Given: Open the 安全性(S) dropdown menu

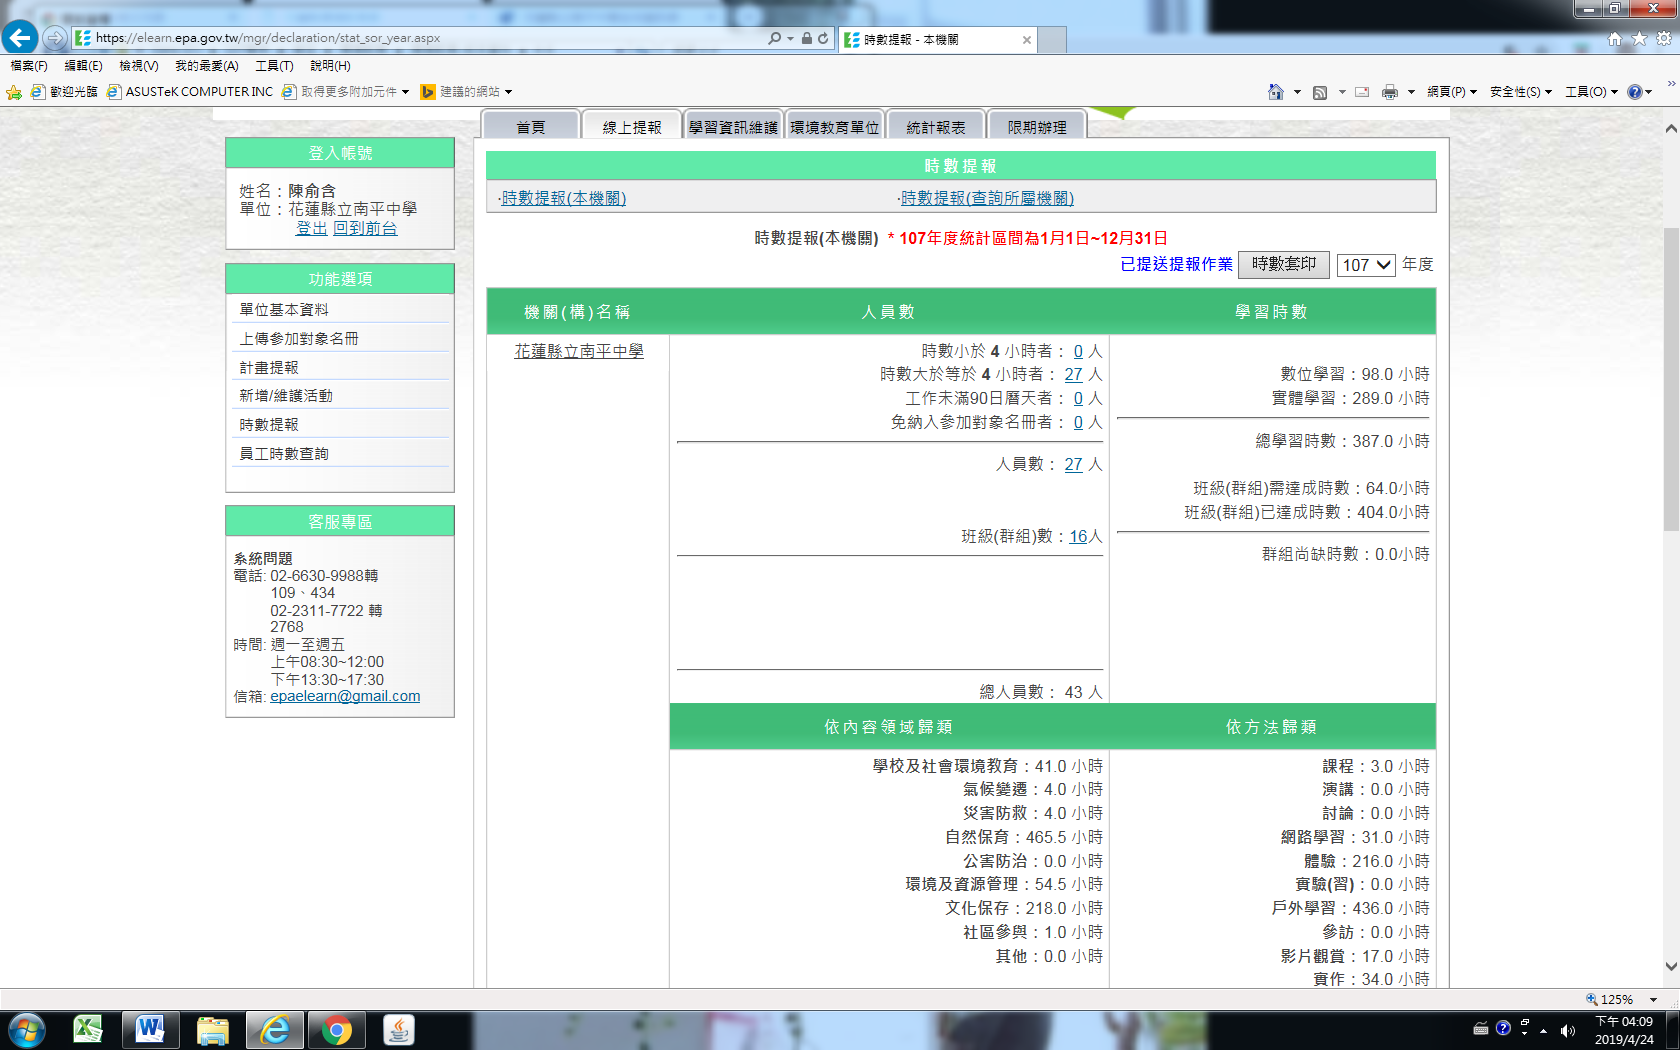Looking at the screenshot, I should click(x=1520, y=92).
